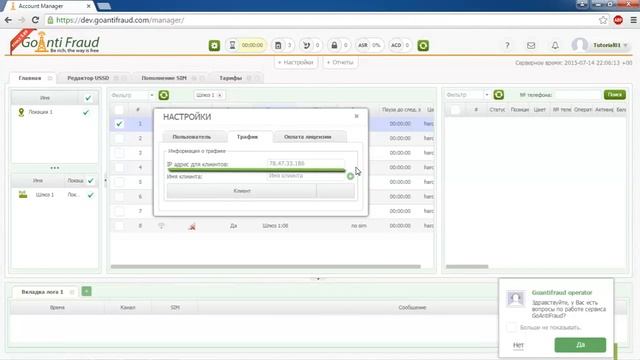The width and height of the screenshot is (640, 360).
Task: Click the GoAntiFraud logo
Action: (55, 42)
